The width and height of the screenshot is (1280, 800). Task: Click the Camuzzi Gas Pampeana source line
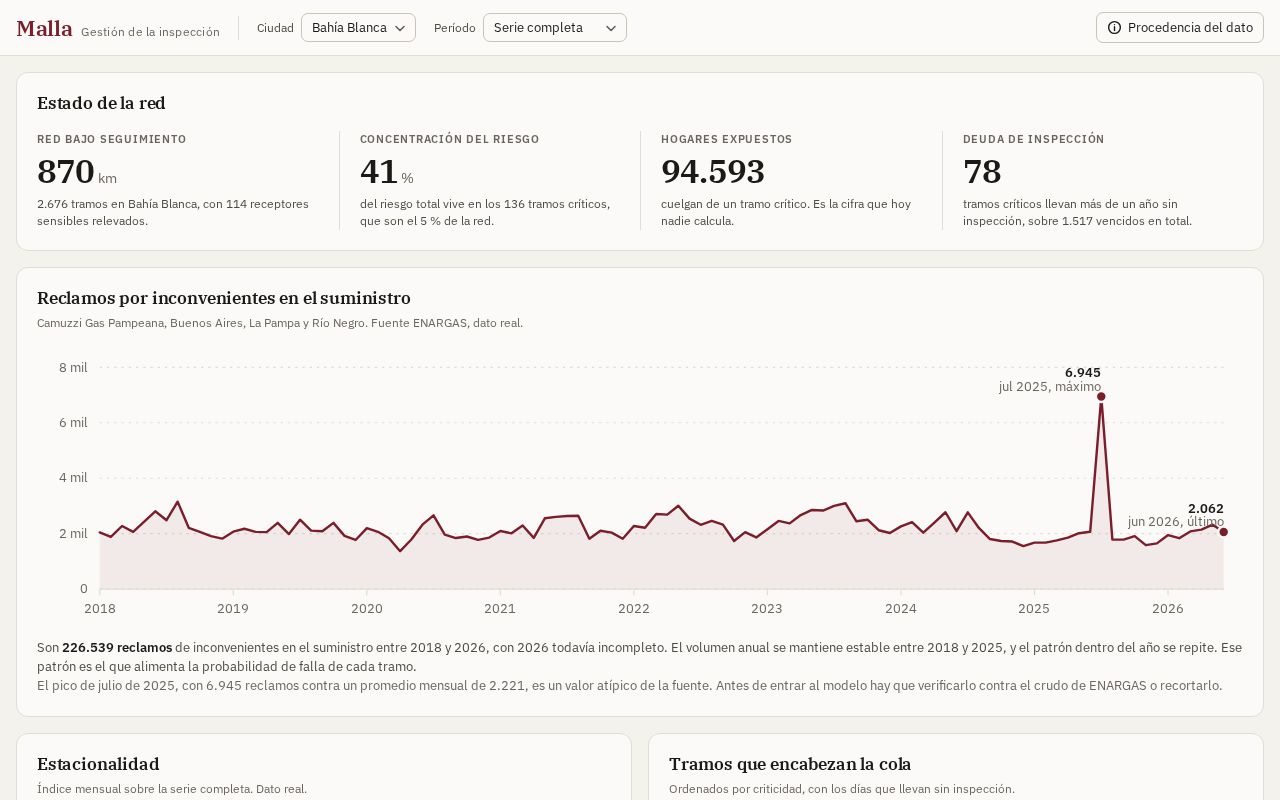[x=280, y=323]
